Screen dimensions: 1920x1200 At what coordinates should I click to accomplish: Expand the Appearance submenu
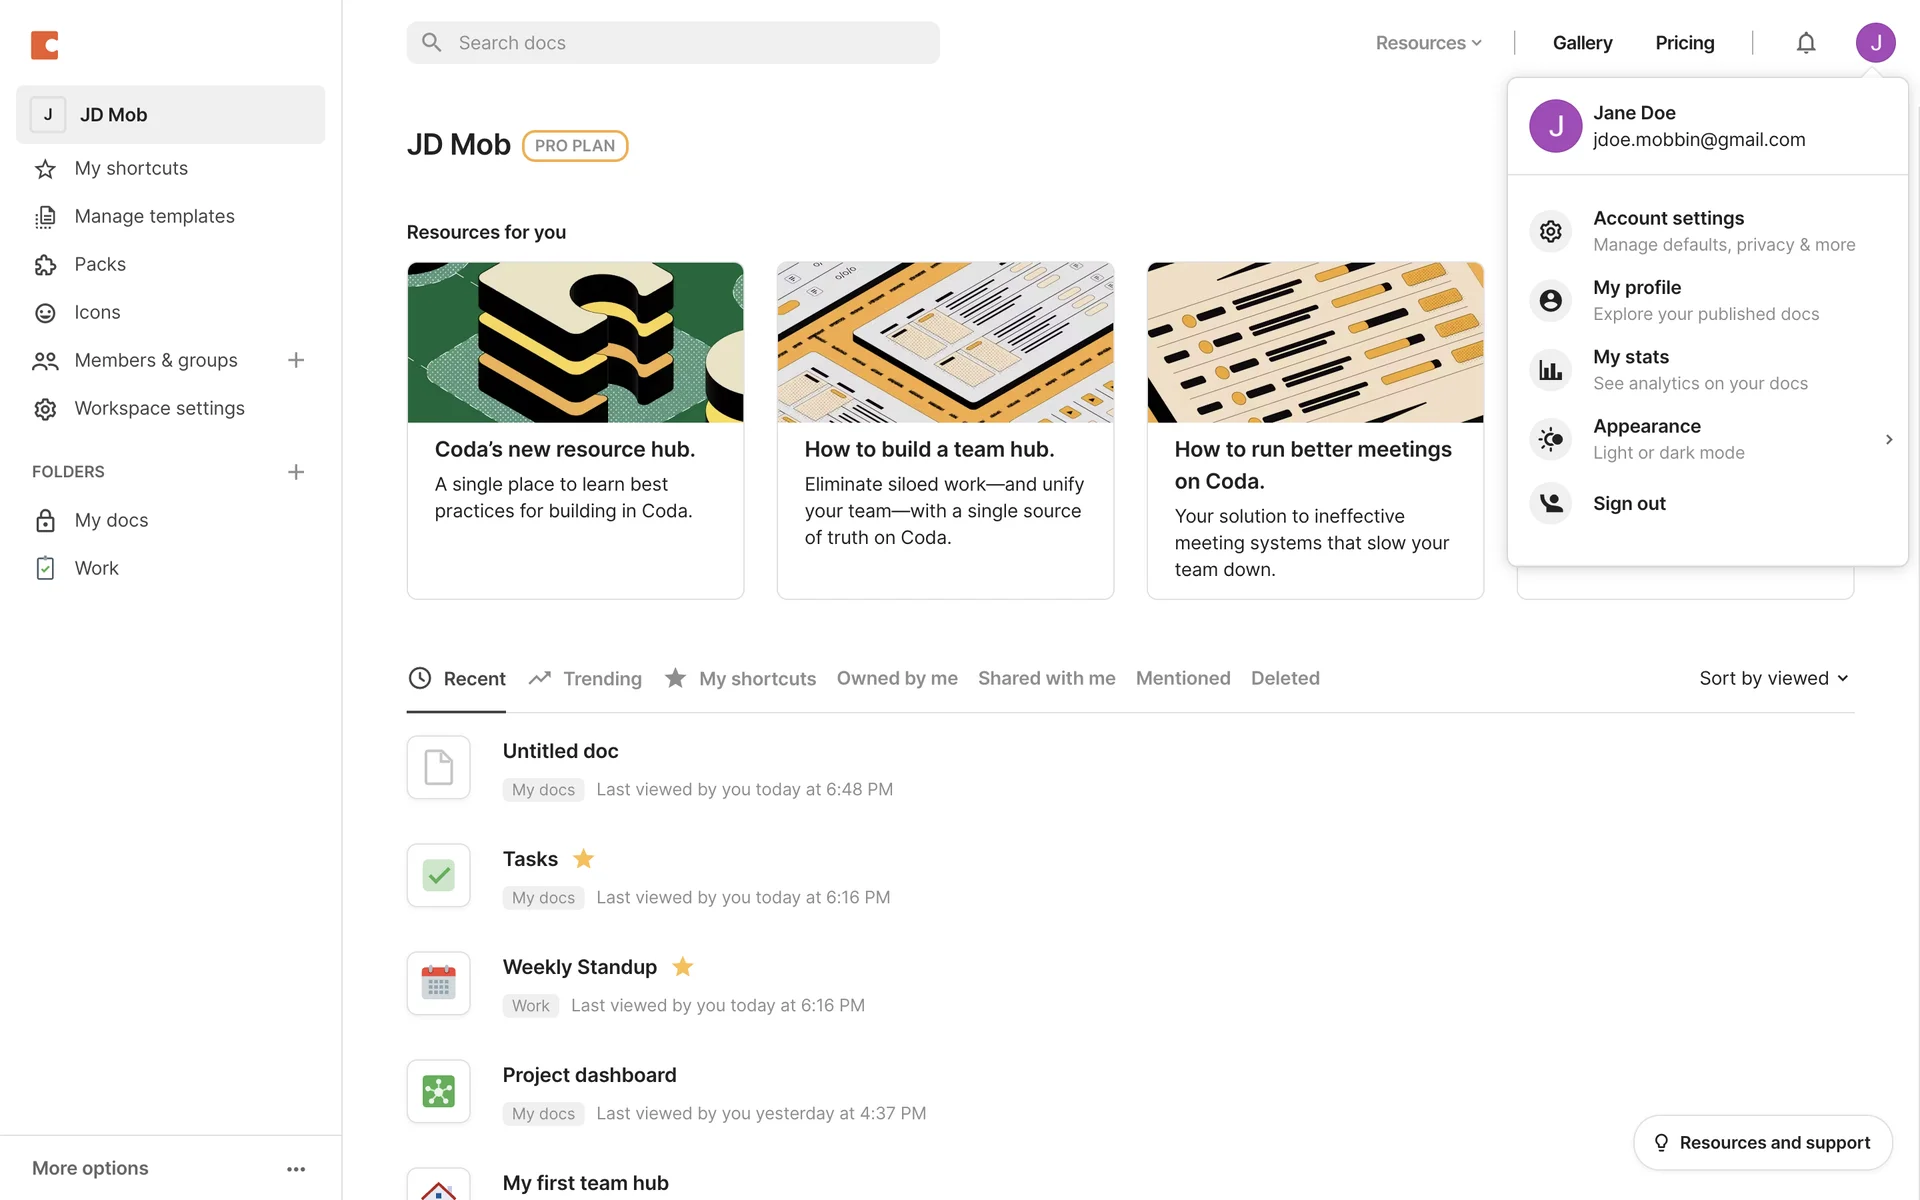pos(1888,439)
